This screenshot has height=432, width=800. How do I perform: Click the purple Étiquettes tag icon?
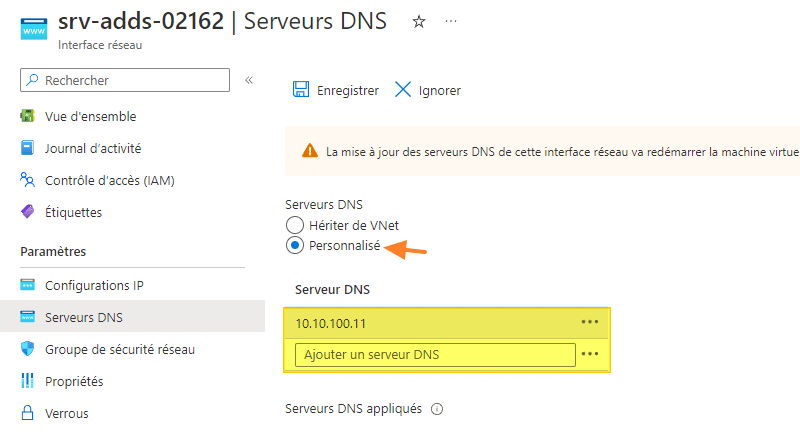pyautogui.click(x=28, y=212)
